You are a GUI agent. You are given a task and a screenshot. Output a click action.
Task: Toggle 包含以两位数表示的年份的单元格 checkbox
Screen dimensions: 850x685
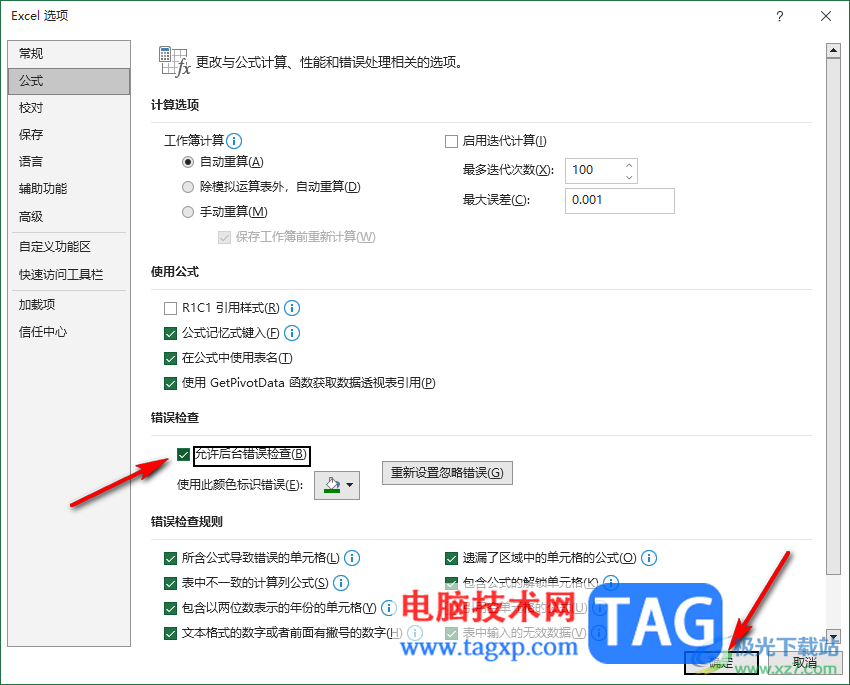coord(170,608)
